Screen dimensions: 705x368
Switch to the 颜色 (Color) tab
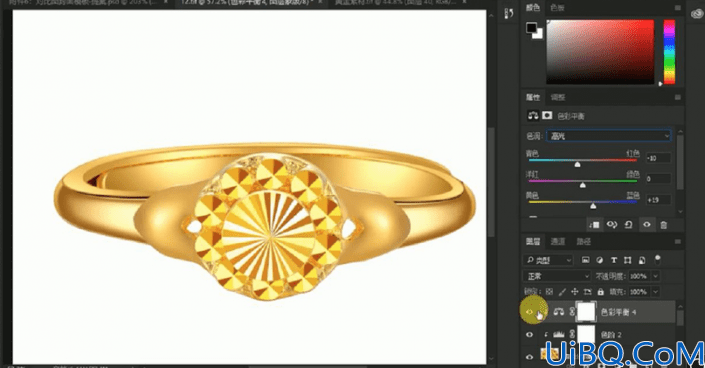533,8
